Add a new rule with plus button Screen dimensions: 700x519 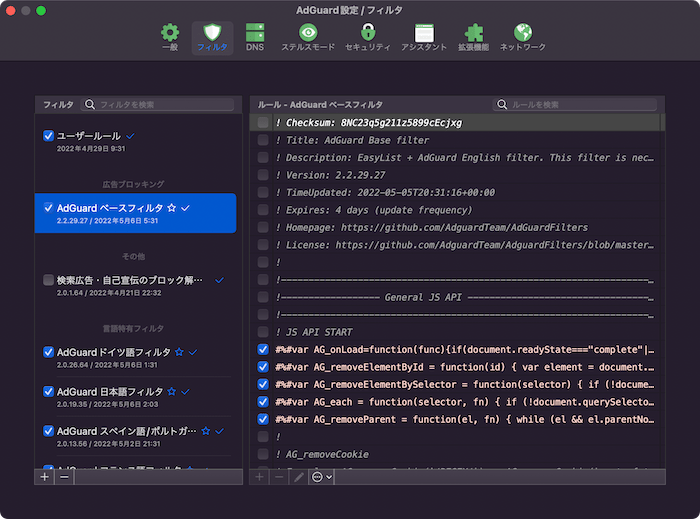pos(259,477)
